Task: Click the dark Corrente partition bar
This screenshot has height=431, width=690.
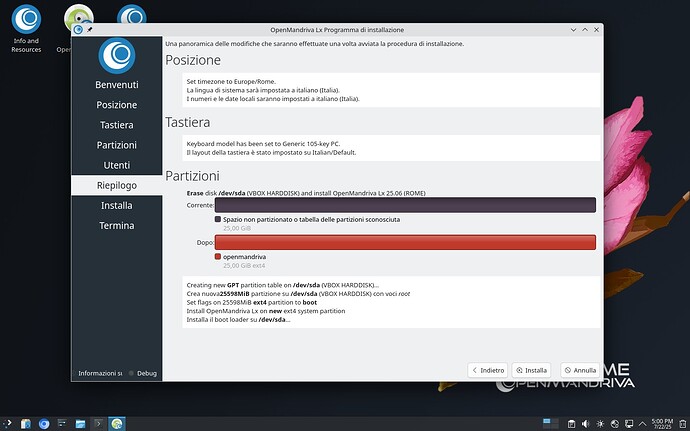Action: tap(405, 205)
